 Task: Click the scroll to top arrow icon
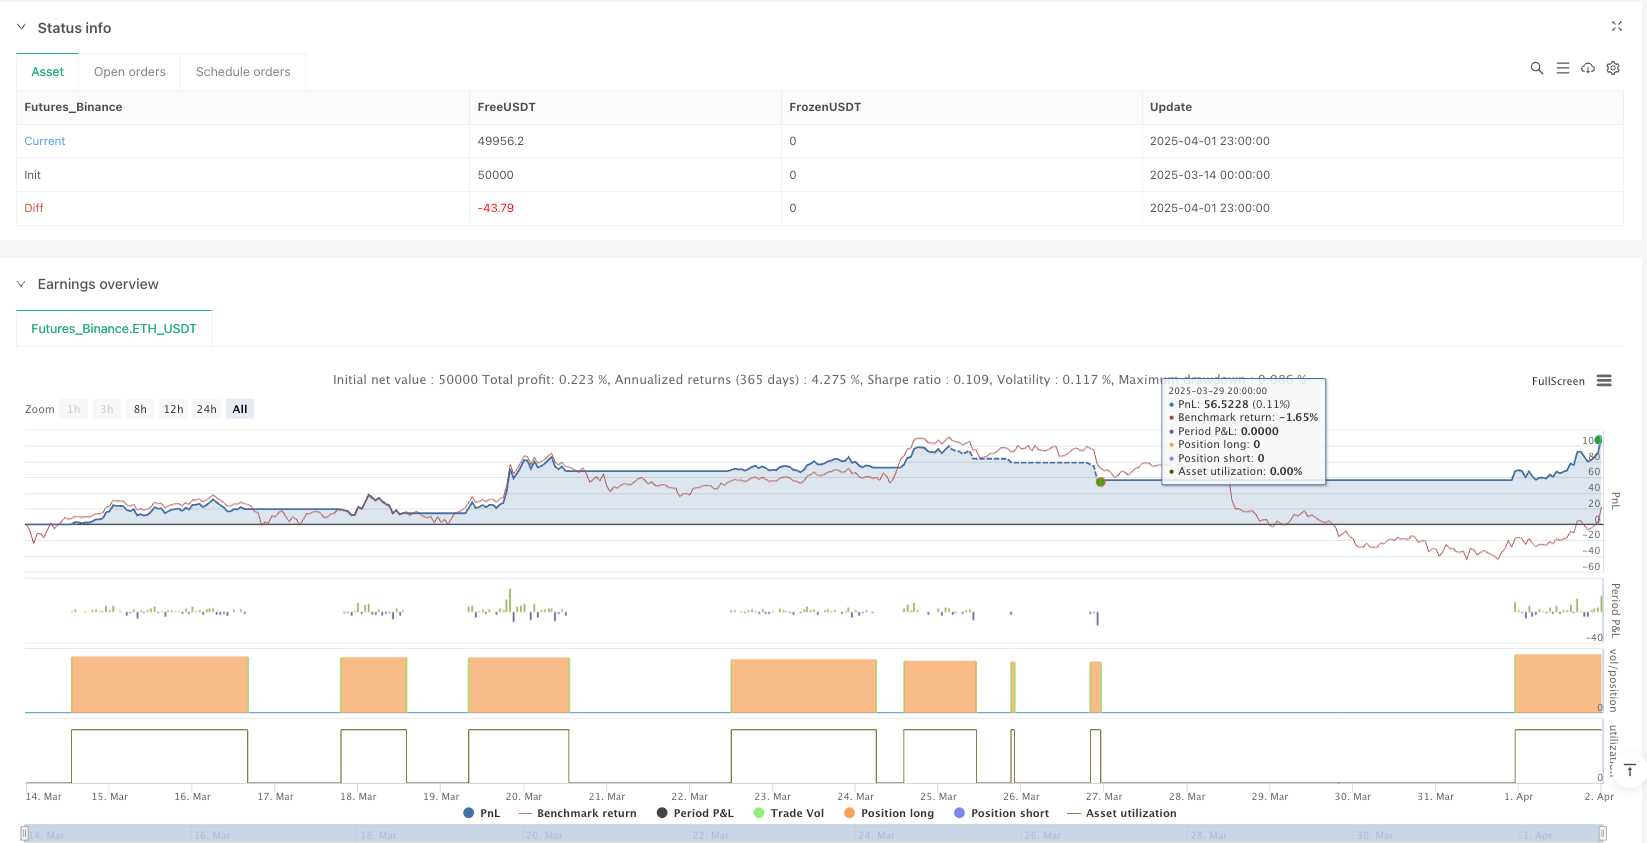(1629, 770)
